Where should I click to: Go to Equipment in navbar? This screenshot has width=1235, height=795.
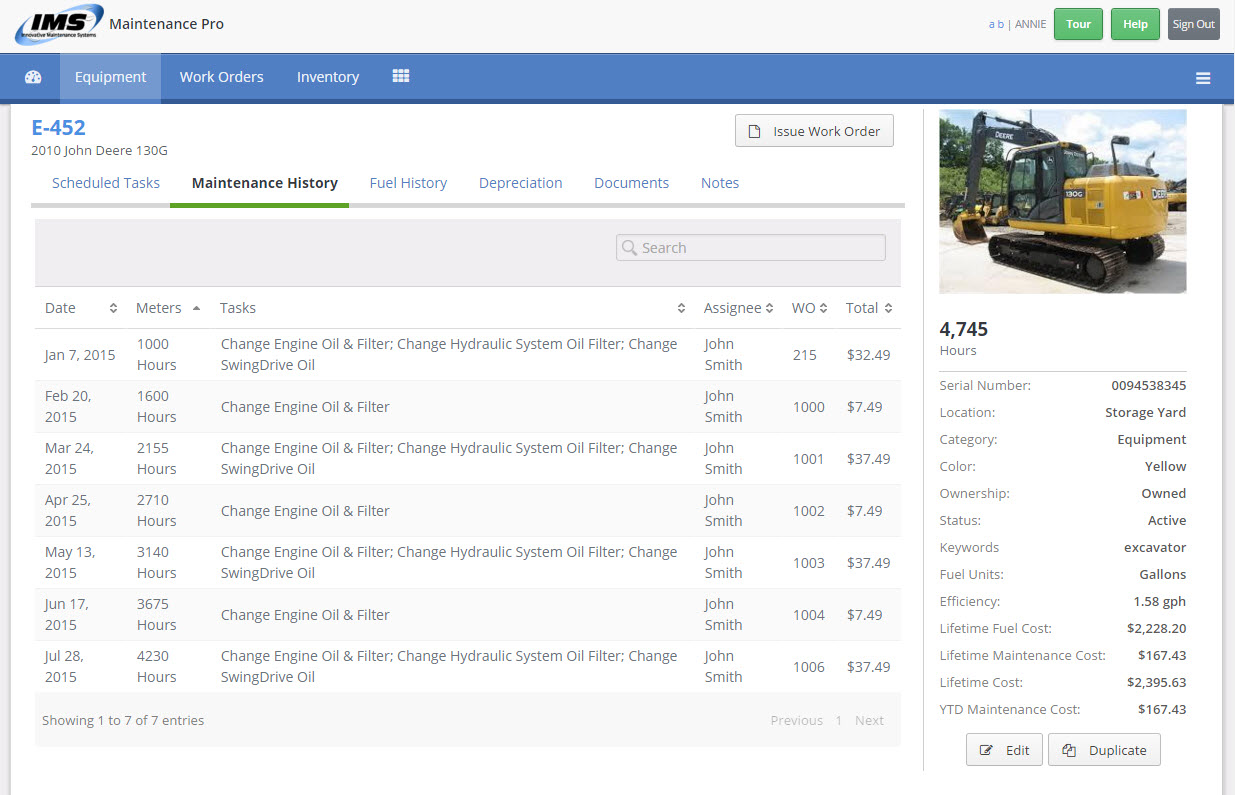(110, 77)
